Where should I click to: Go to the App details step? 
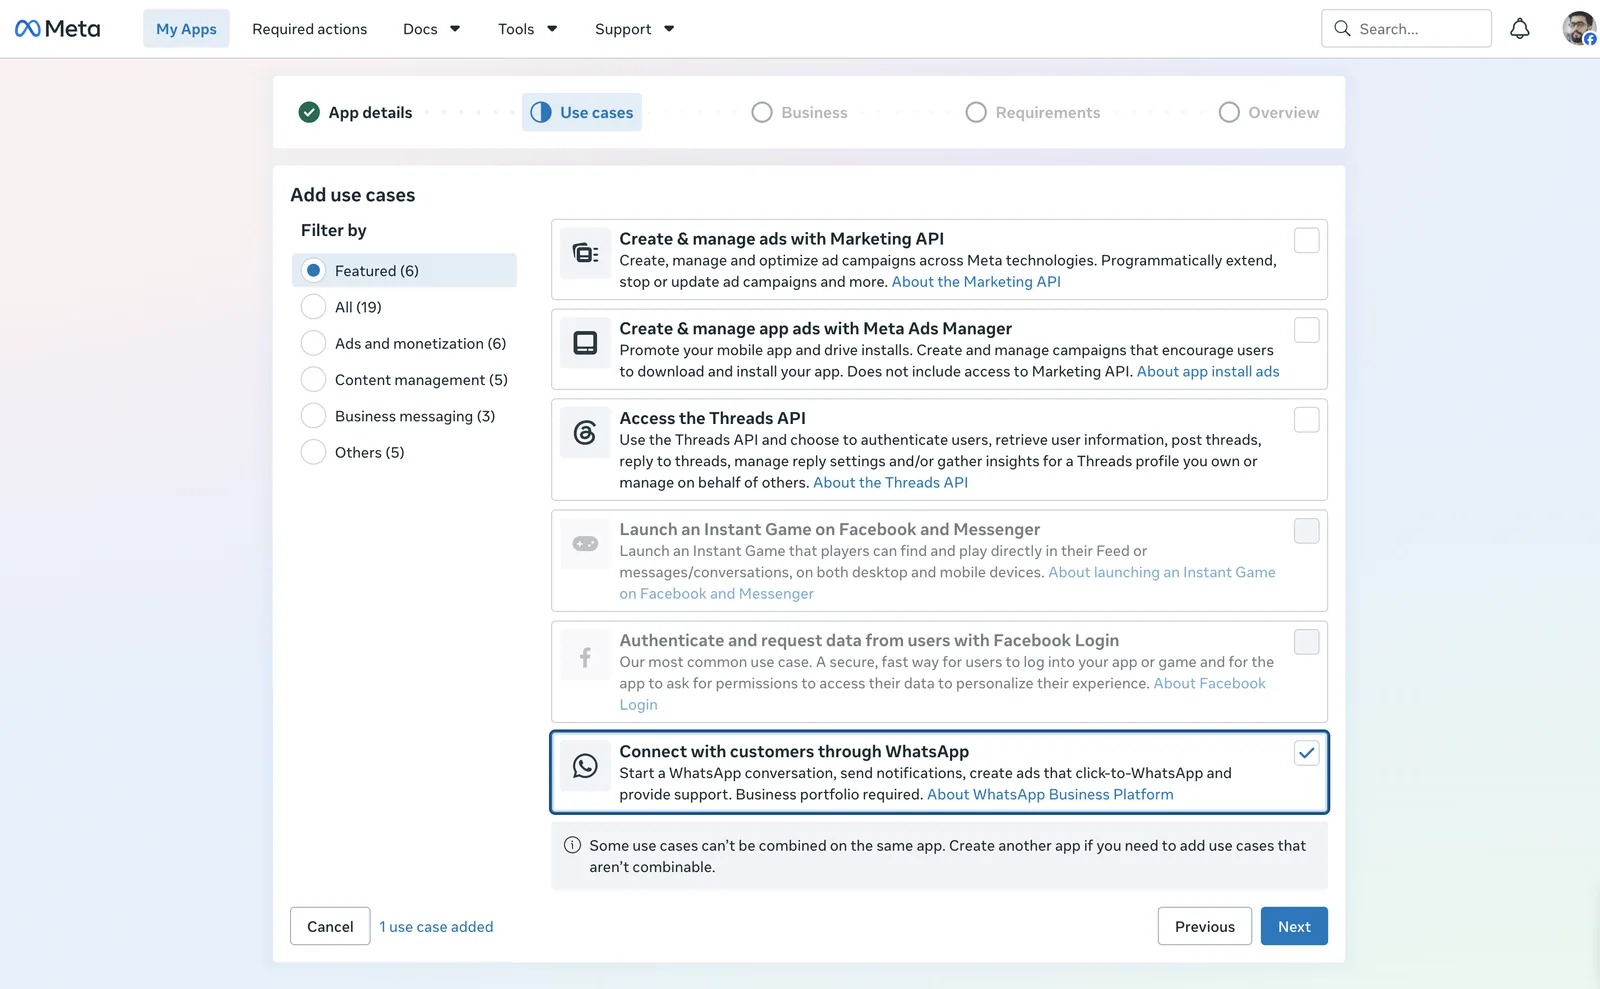(356, 112)
